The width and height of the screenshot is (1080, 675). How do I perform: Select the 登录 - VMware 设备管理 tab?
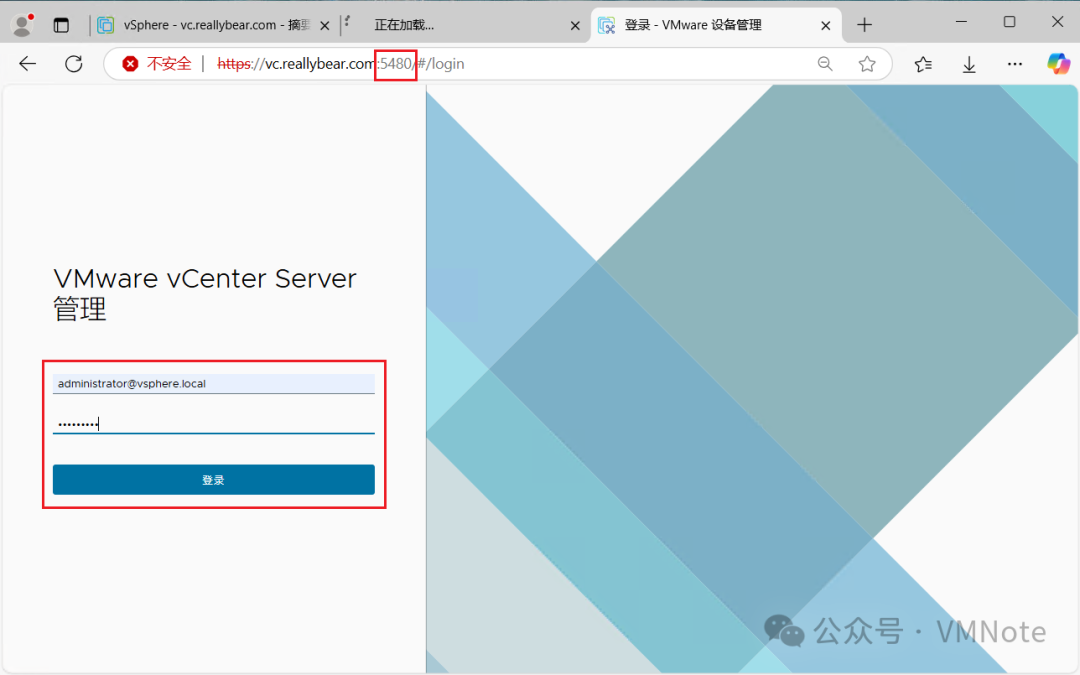click(x=715, y=25)
